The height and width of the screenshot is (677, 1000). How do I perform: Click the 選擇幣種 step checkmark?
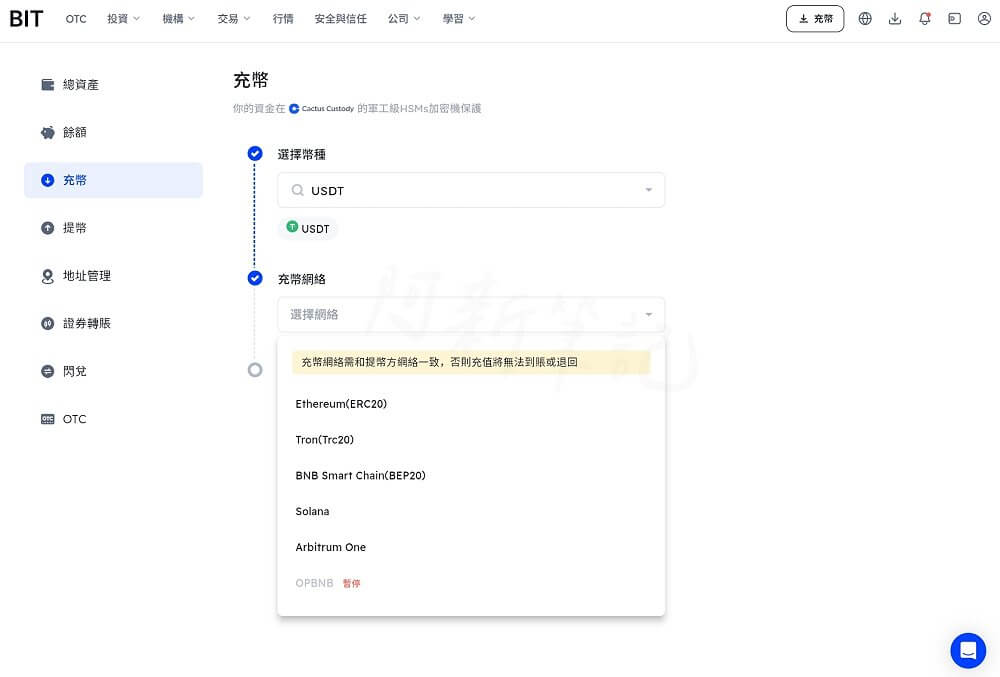click(x=254, y=153)
